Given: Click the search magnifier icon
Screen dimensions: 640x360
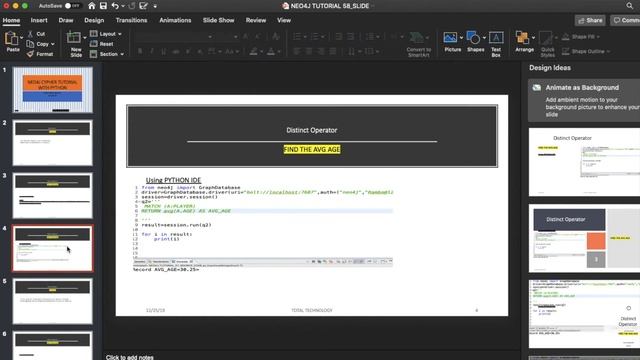Looking at the screenshot, I should pyautogui.click(x=630, y=6).
